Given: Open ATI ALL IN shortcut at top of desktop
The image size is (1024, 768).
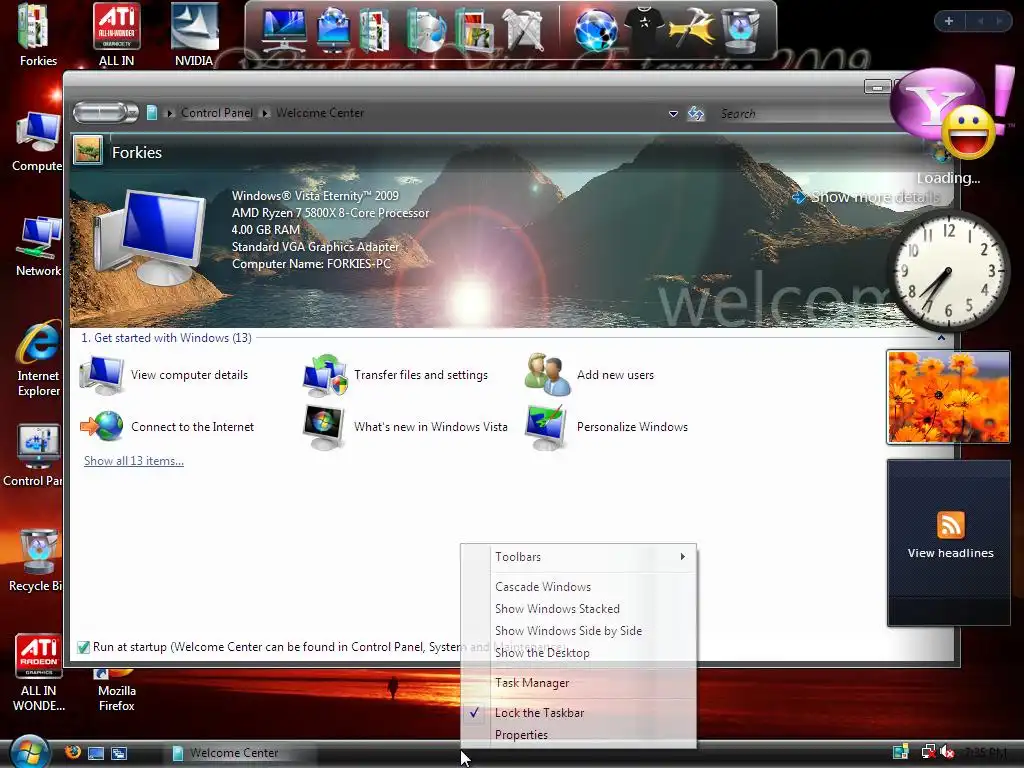Looking at the screenshot, I should click(x=116, y=34).
